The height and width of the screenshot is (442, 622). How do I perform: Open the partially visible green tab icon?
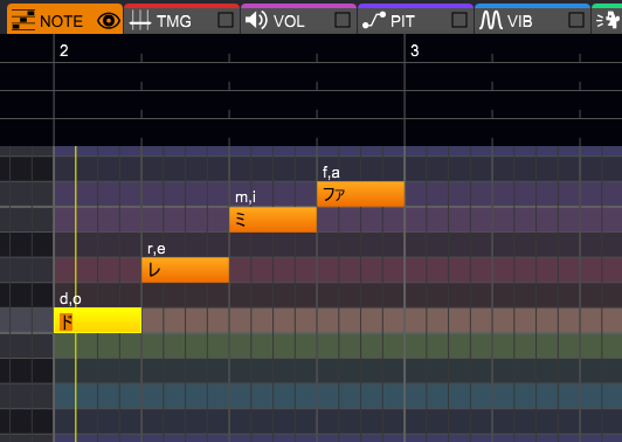pyautogui.click(x=609, y=21)
